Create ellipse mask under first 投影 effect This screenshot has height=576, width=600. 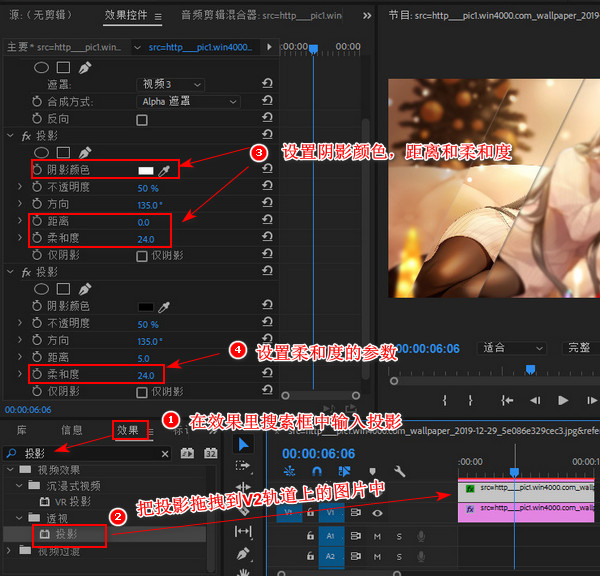pyautogui.click(x=41, y=152)
